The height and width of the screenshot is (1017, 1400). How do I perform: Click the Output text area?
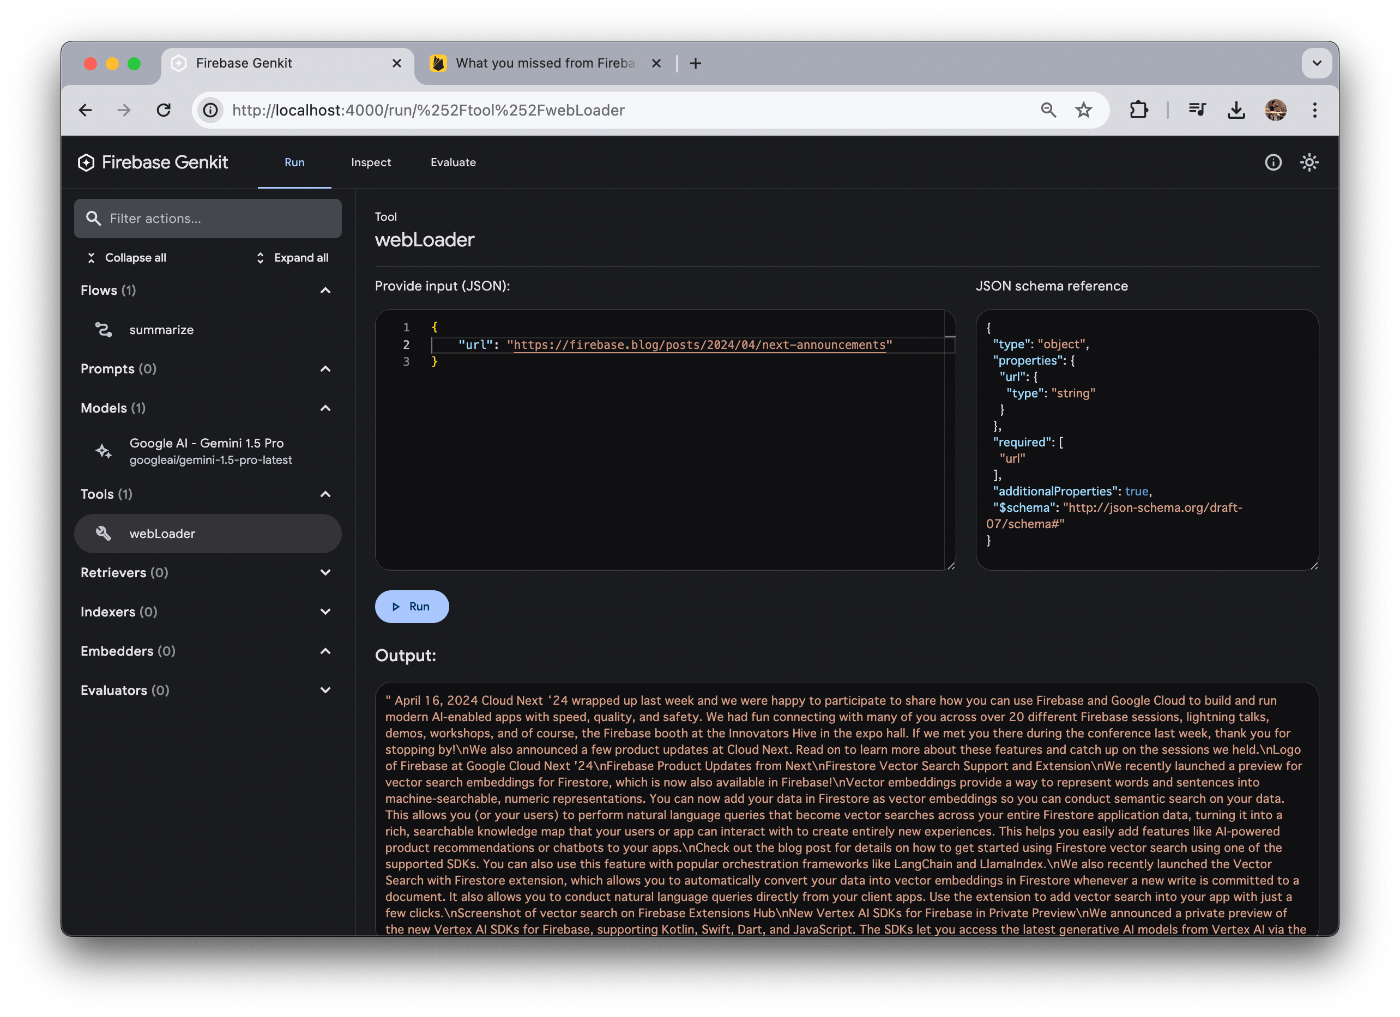(847, 810)
